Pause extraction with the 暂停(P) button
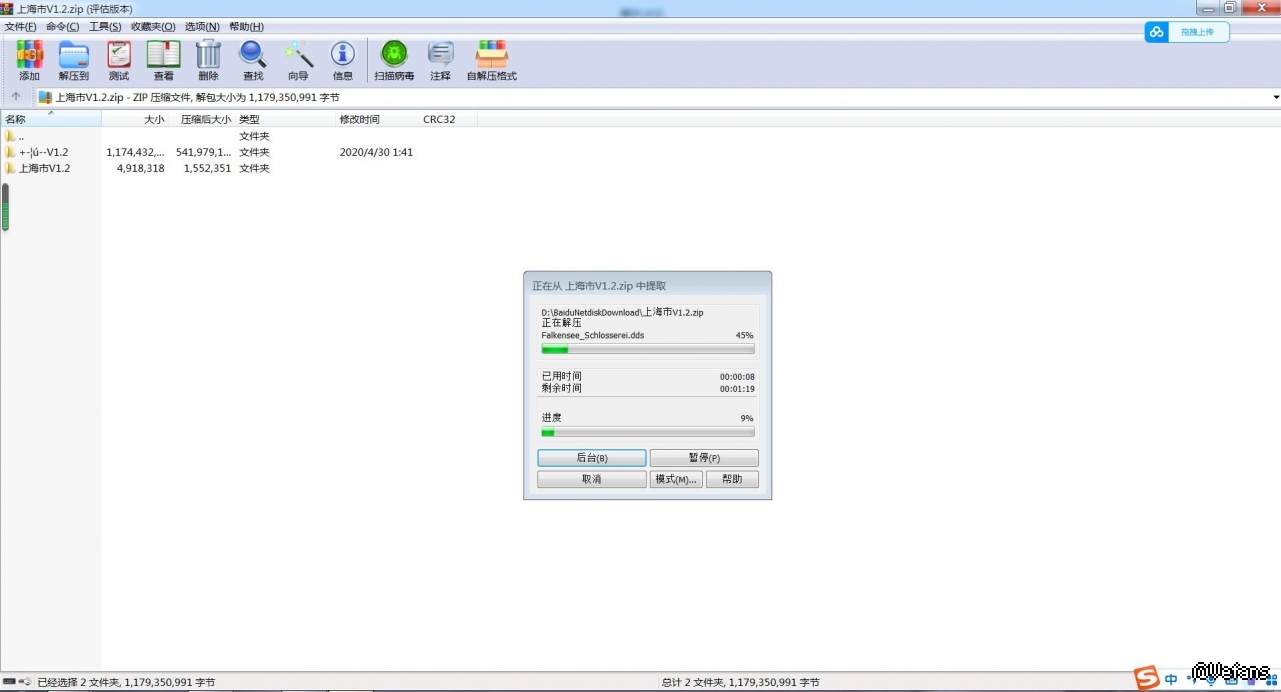Viewport: 1281px width, 692px height. tap(704, 457)
